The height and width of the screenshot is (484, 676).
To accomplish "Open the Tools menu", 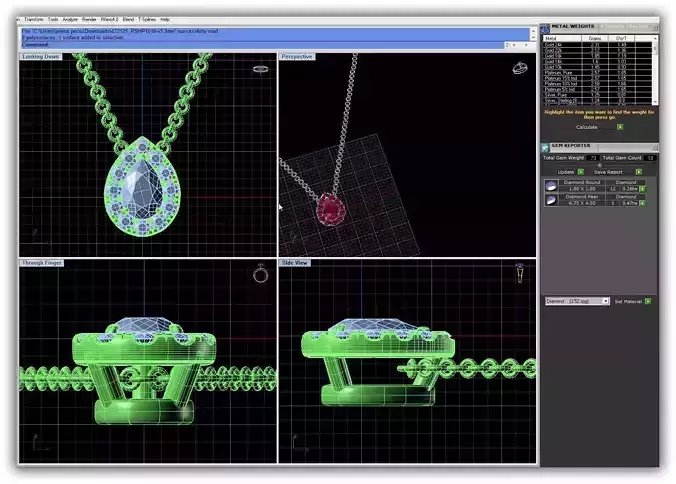I will (53, 20).
